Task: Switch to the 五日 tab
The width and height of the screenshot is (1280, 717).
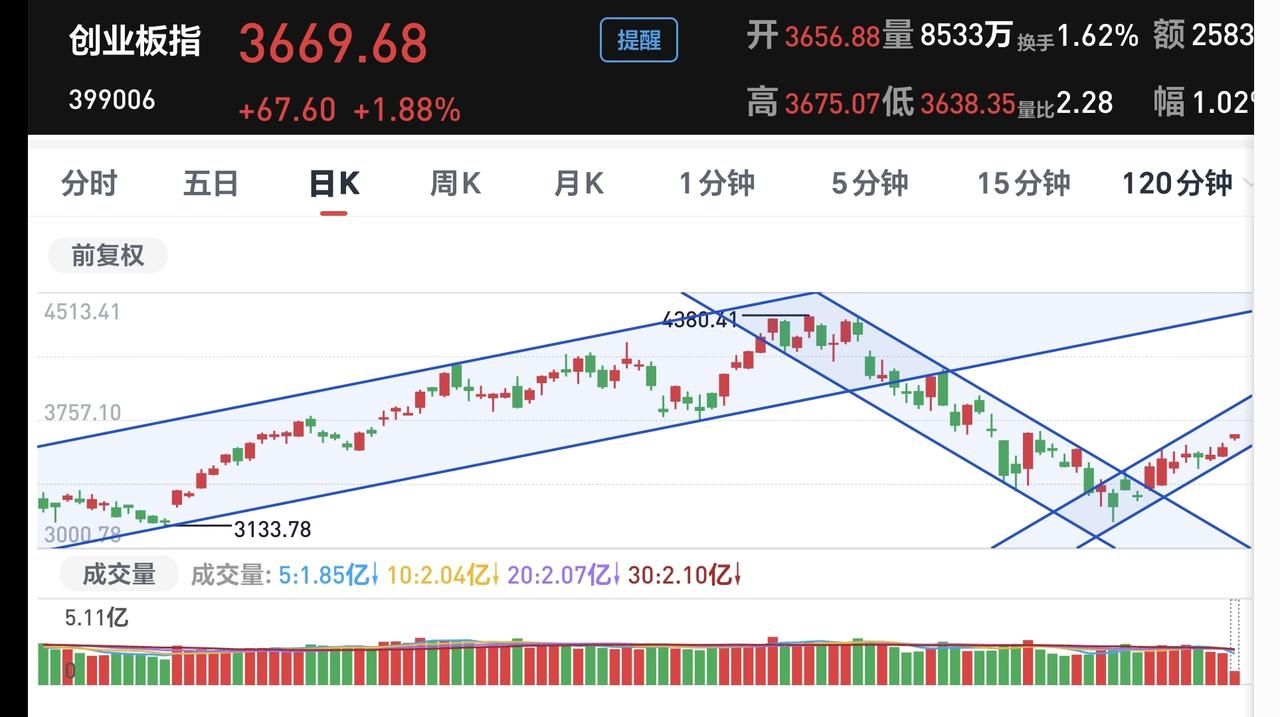Action: [211, 184]
